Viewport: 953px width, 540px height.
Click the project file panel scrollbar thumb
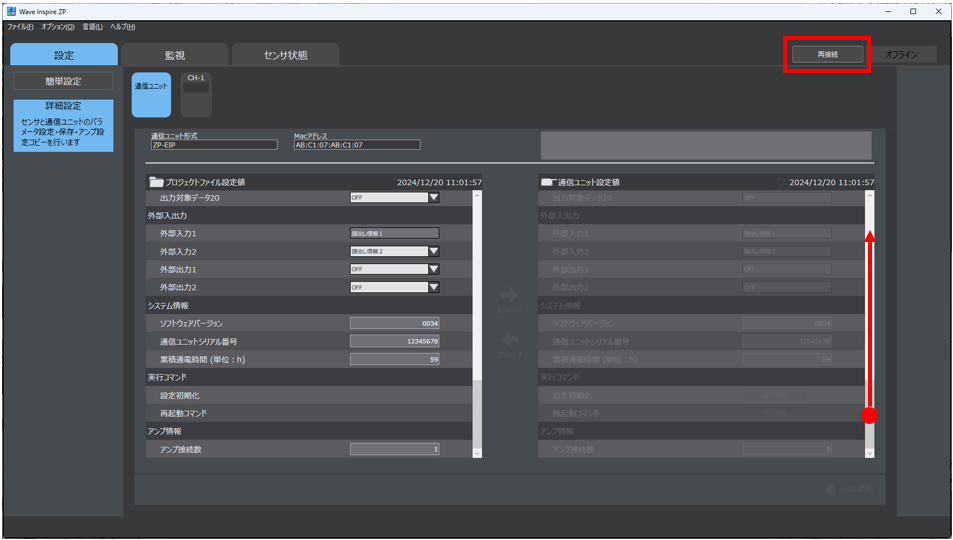pyautogui.click(x=477, y=415)
